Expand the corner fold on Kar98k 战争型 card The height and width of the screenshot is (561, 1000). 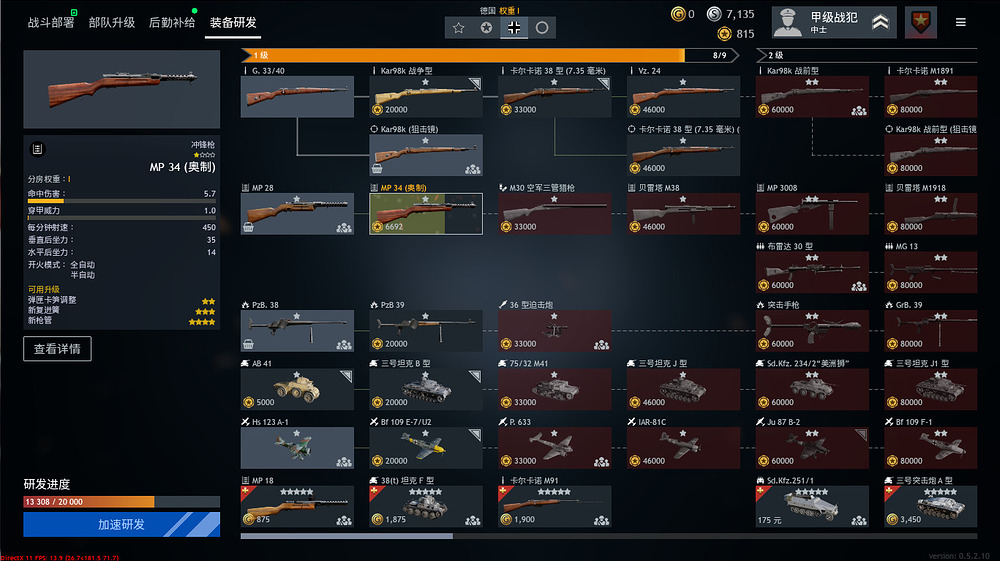[x=475, y=83]
